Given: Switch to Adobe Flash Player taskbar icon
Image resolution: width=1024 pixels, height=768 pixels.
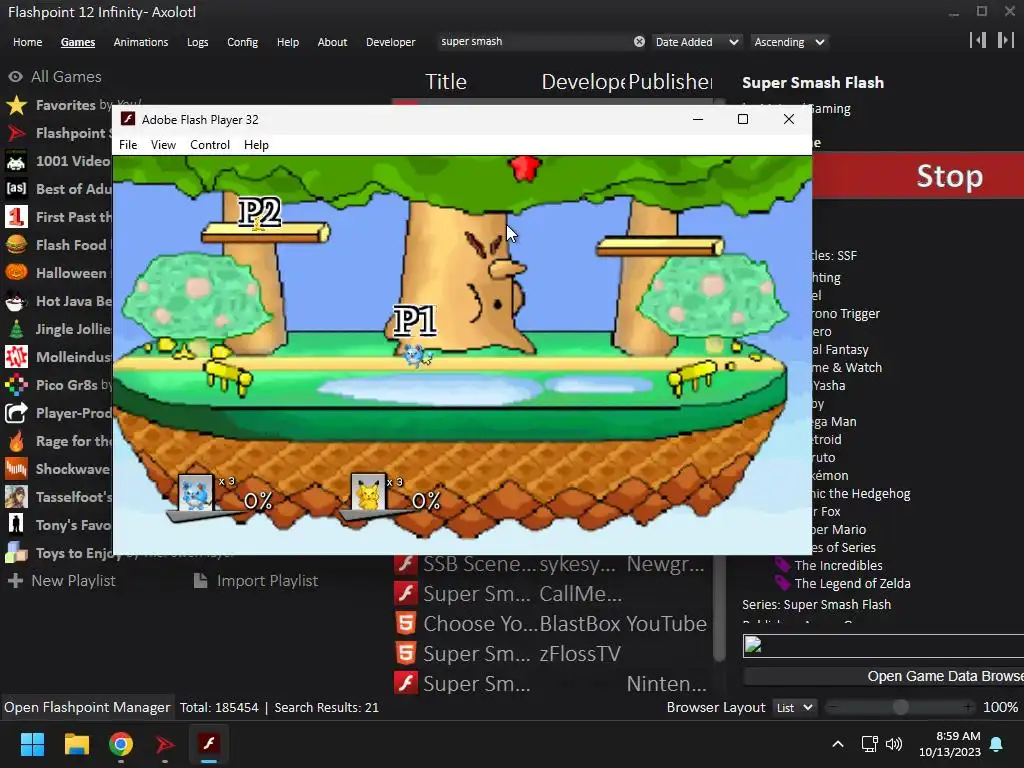Looking at the screenshot, I should [x=209, y=744].
